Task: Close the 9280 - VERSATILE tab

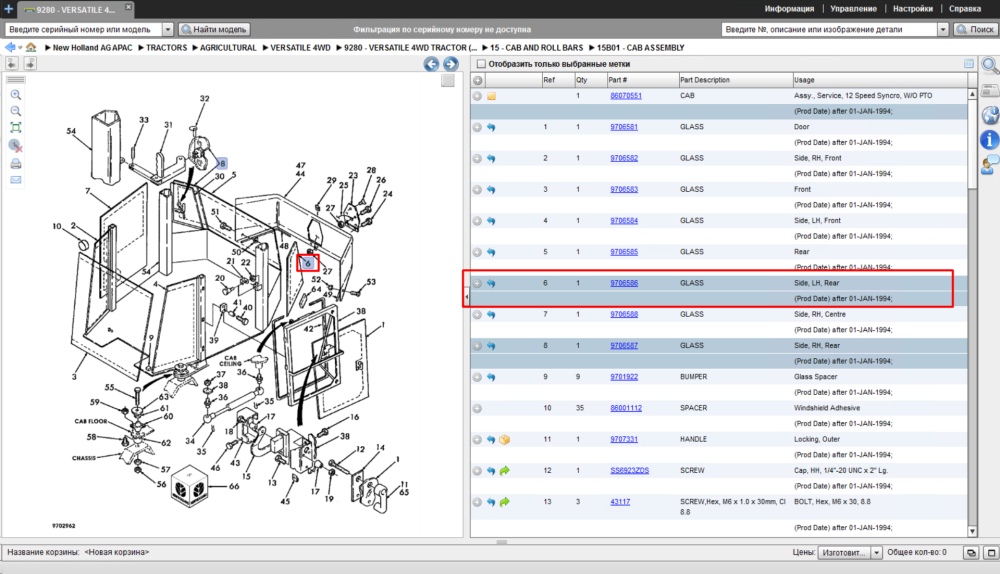Action: pos(128,6)
